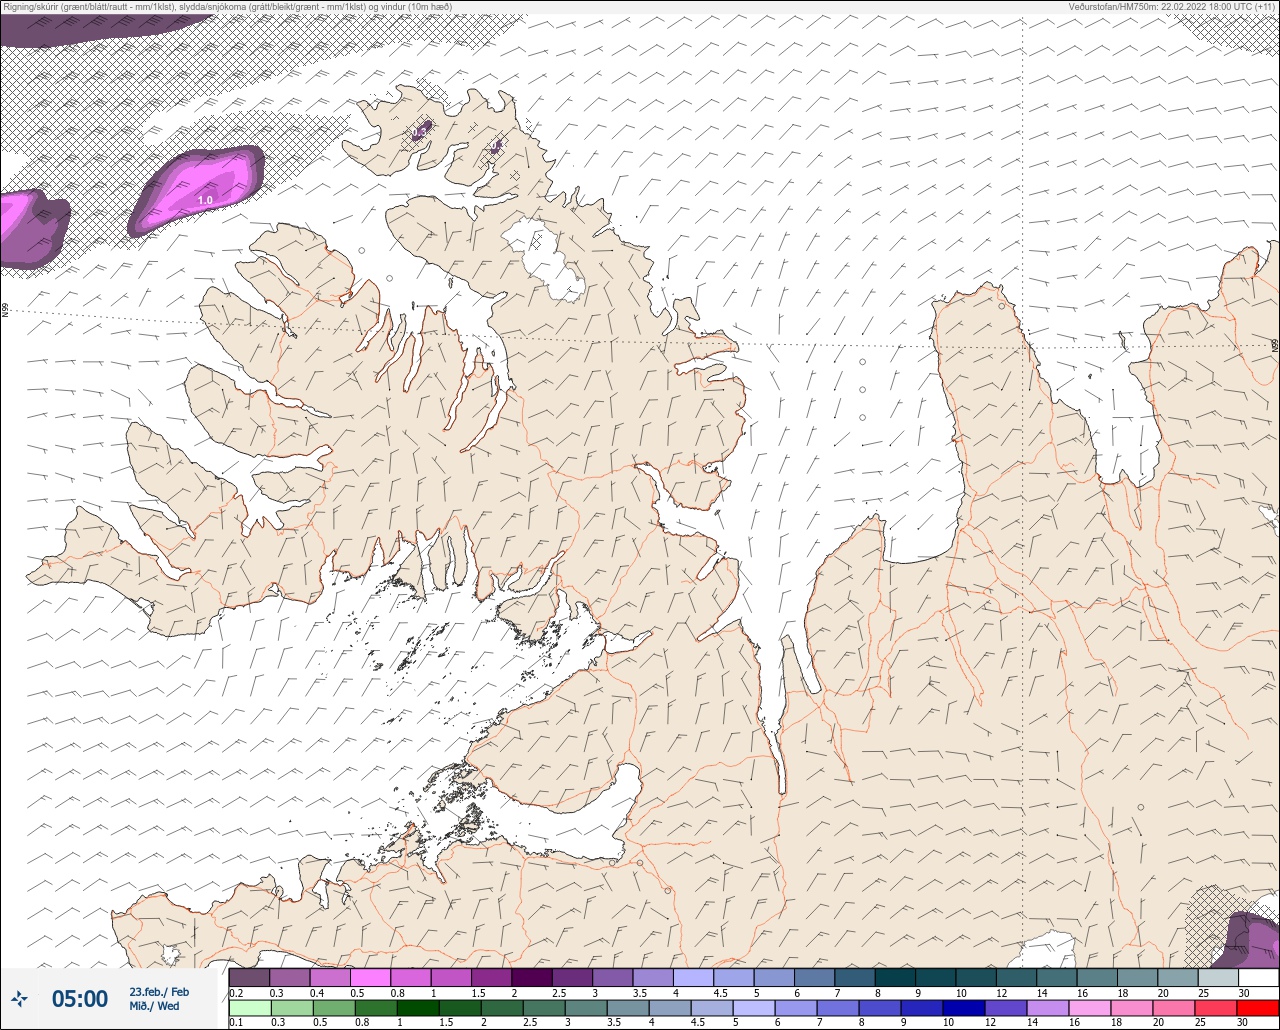
Task: Select the upper legend grey swatch labeled 25
Action: click(x=1217, y=977)
